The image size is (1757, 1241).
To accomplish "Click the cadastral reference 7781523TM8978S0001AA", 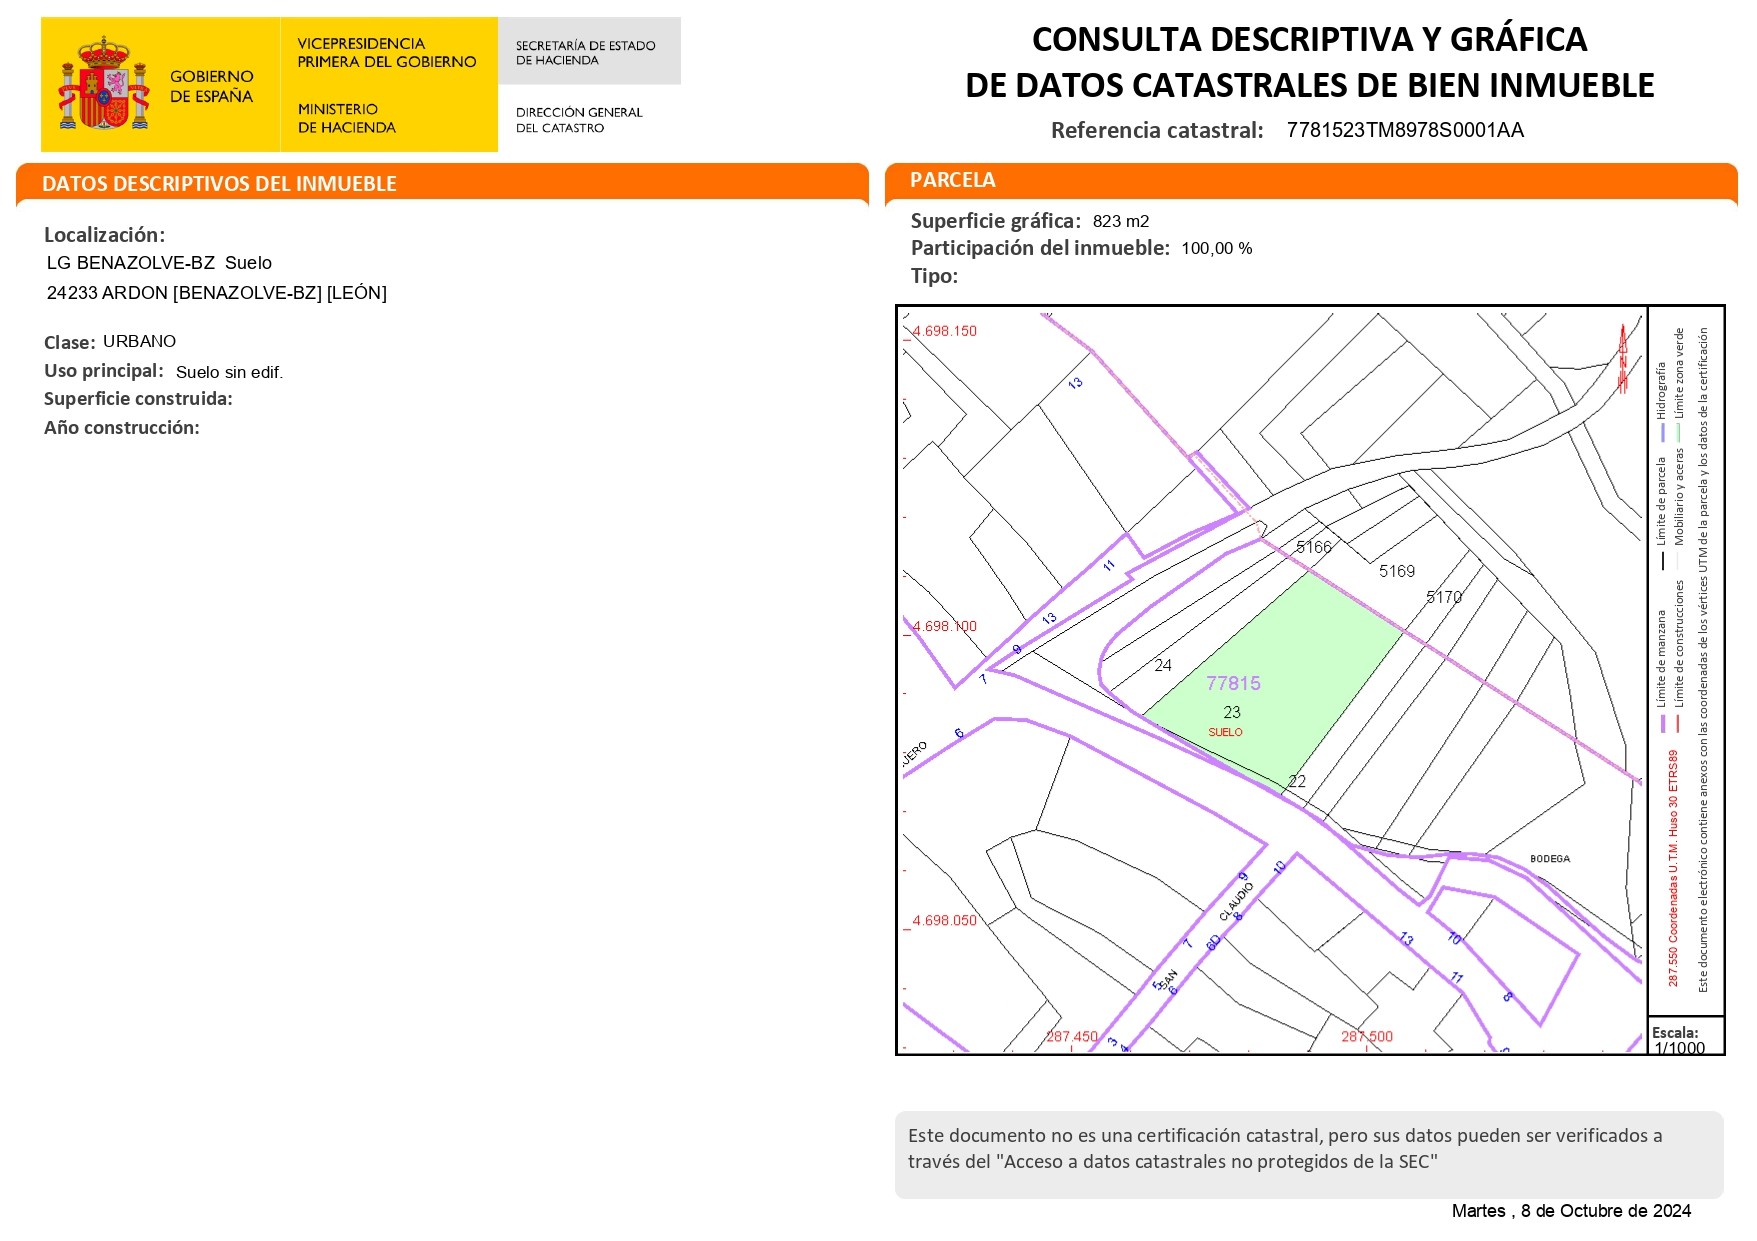I will point(1404,130).
